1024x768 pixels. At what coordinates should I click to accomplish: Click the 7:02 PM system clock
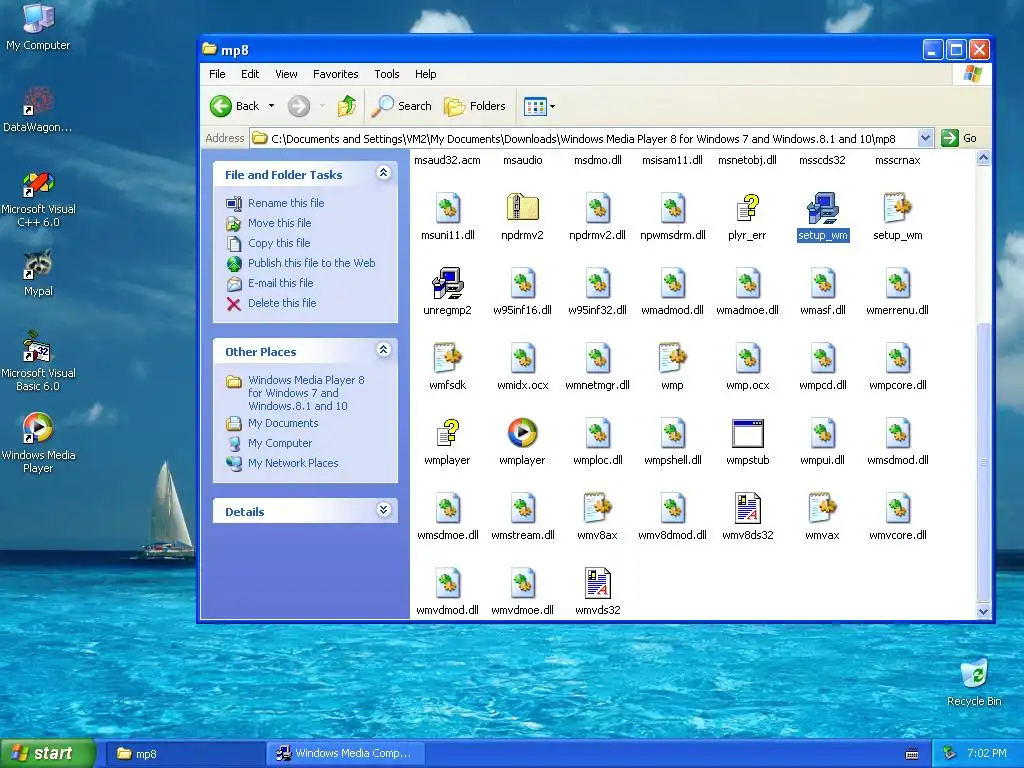pyautogui.click(x=986, y=754)
